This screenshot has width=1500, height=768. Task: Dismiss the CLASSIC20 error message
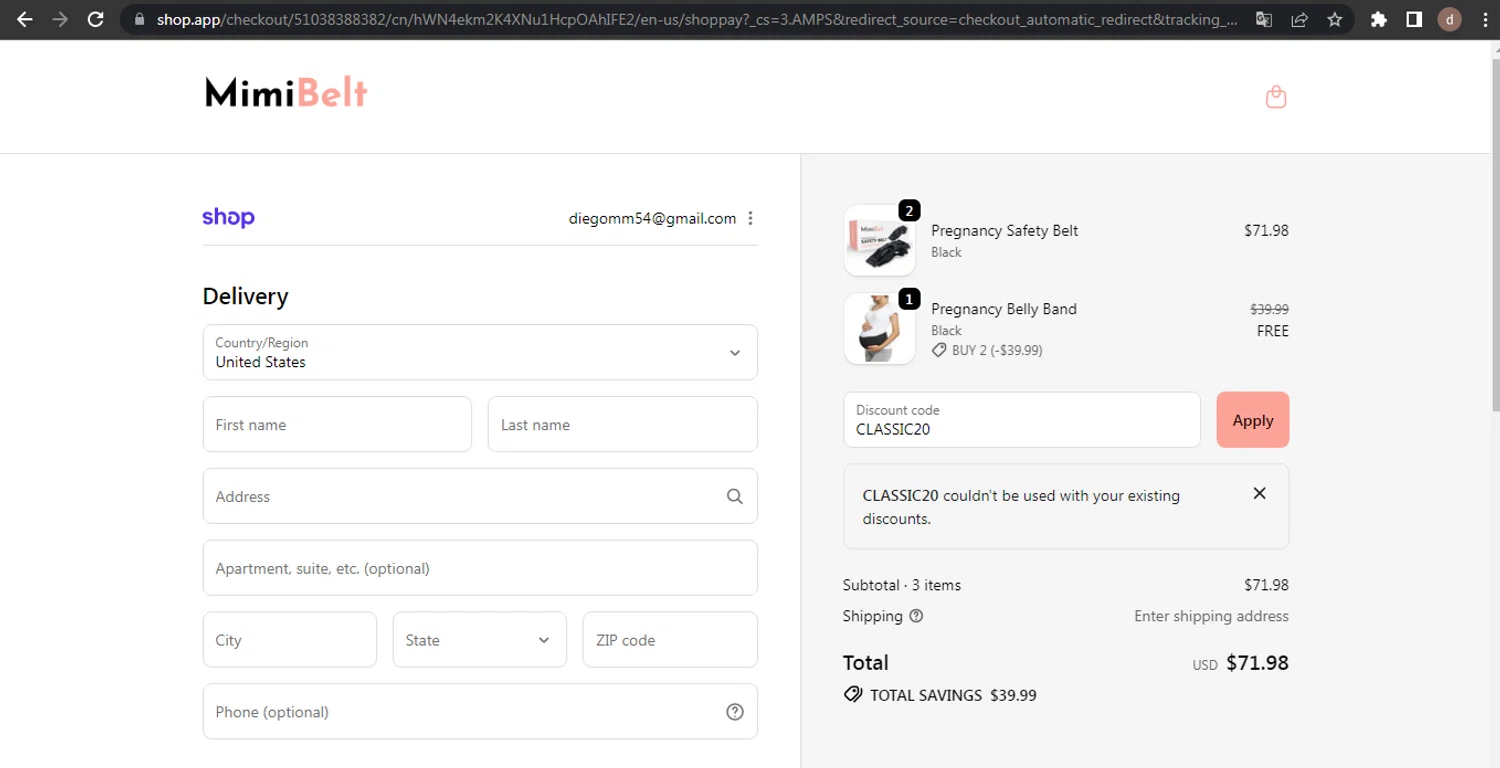click(1260, 493)
